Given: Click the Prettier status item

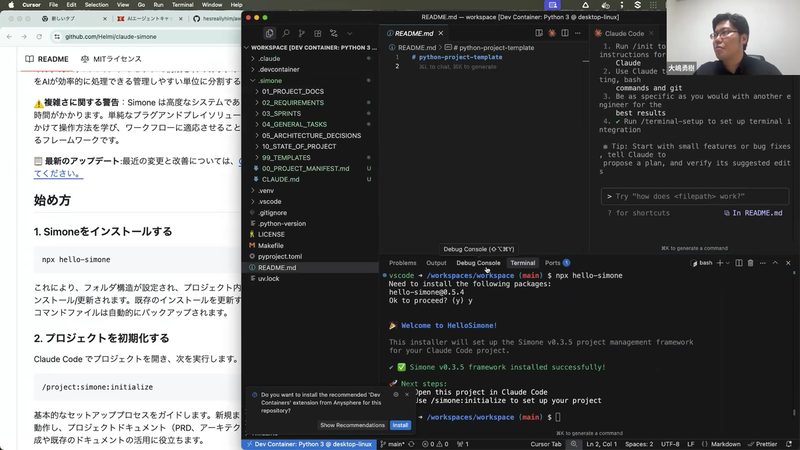Looking at the screenshot, I should 762,444.
